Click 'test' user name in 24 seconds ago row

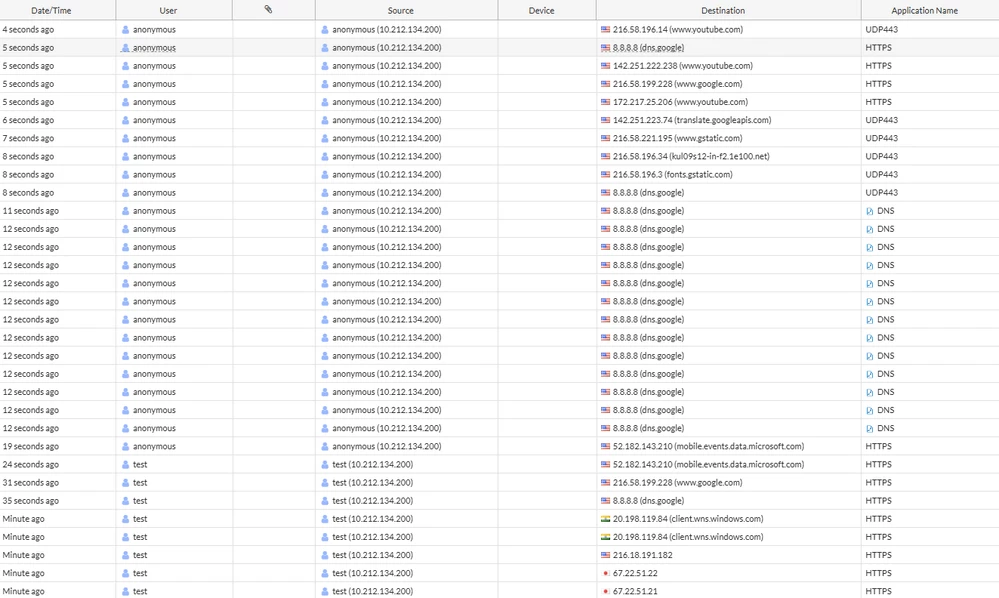pos(140,464)
